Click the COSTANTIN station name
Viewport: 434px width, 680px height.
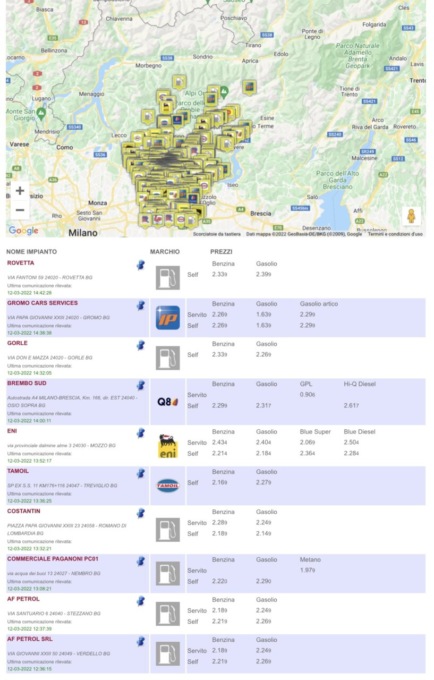(x=24, y=511)
